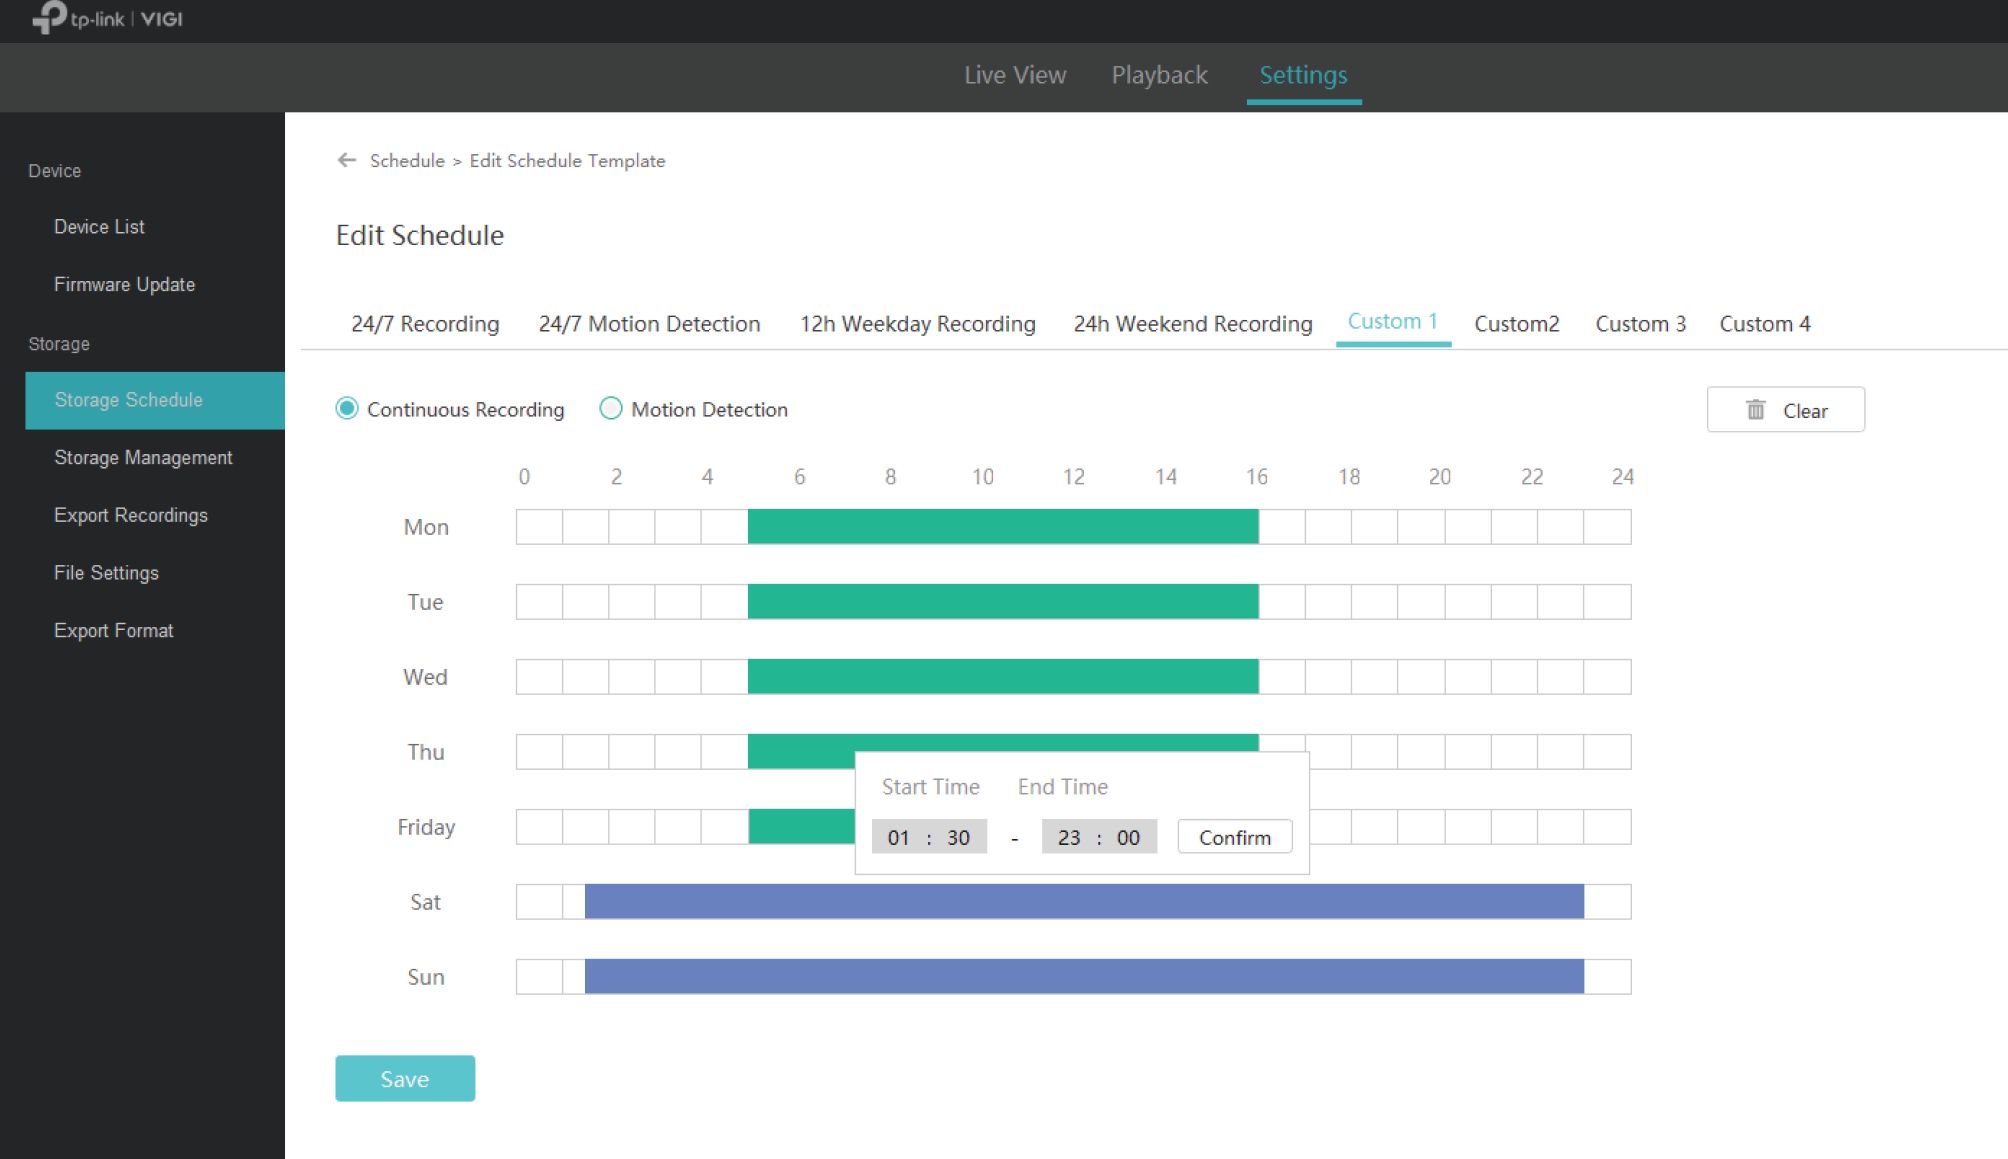Open Export Recordings in sidebar
This screenshot has width=2008, height=1159.
tap(131, 515)
